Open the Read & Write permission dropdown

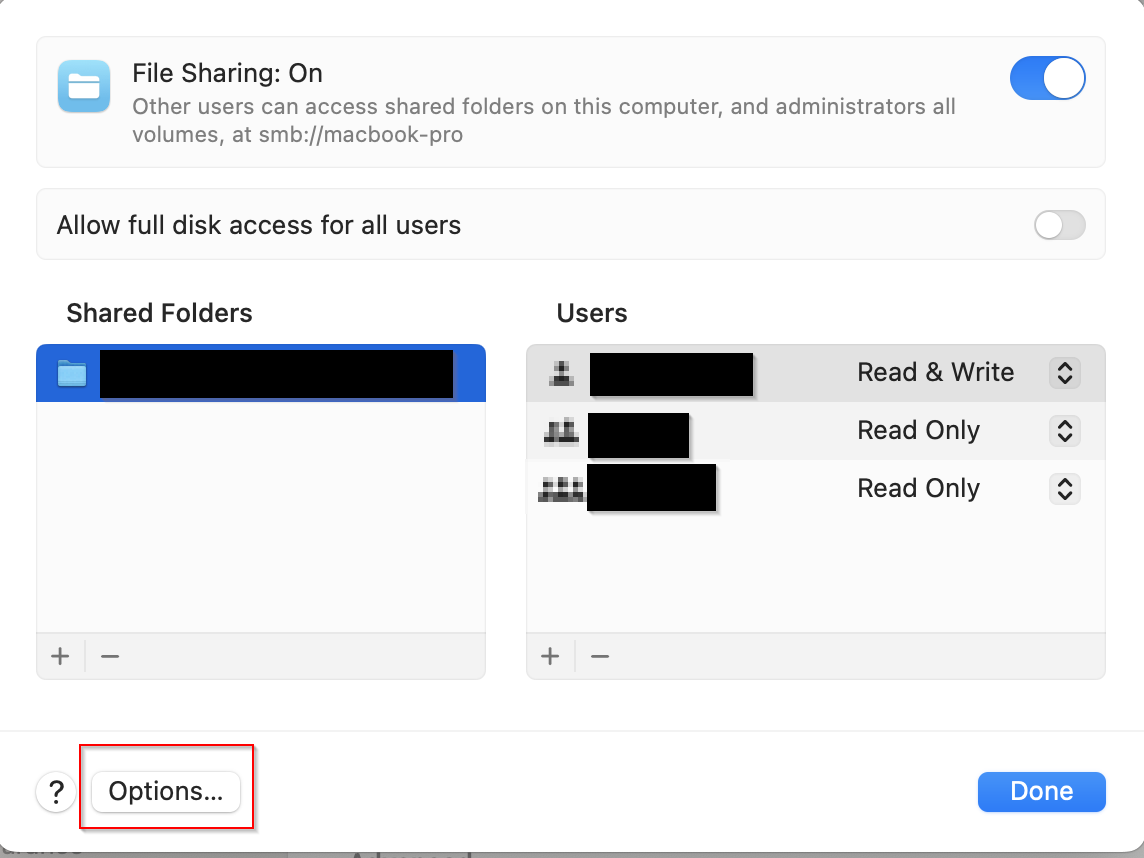1064,373
